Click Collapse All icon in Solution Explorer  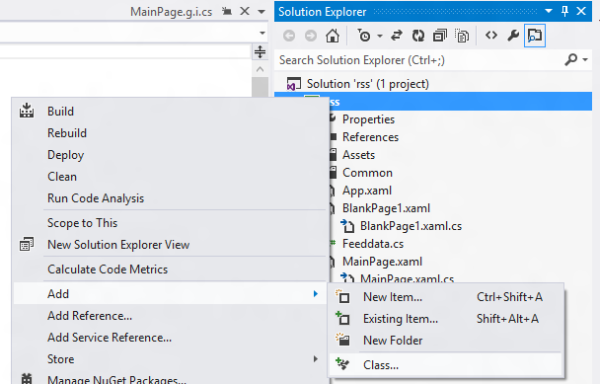pyautogui.click(x=440, y=36)
